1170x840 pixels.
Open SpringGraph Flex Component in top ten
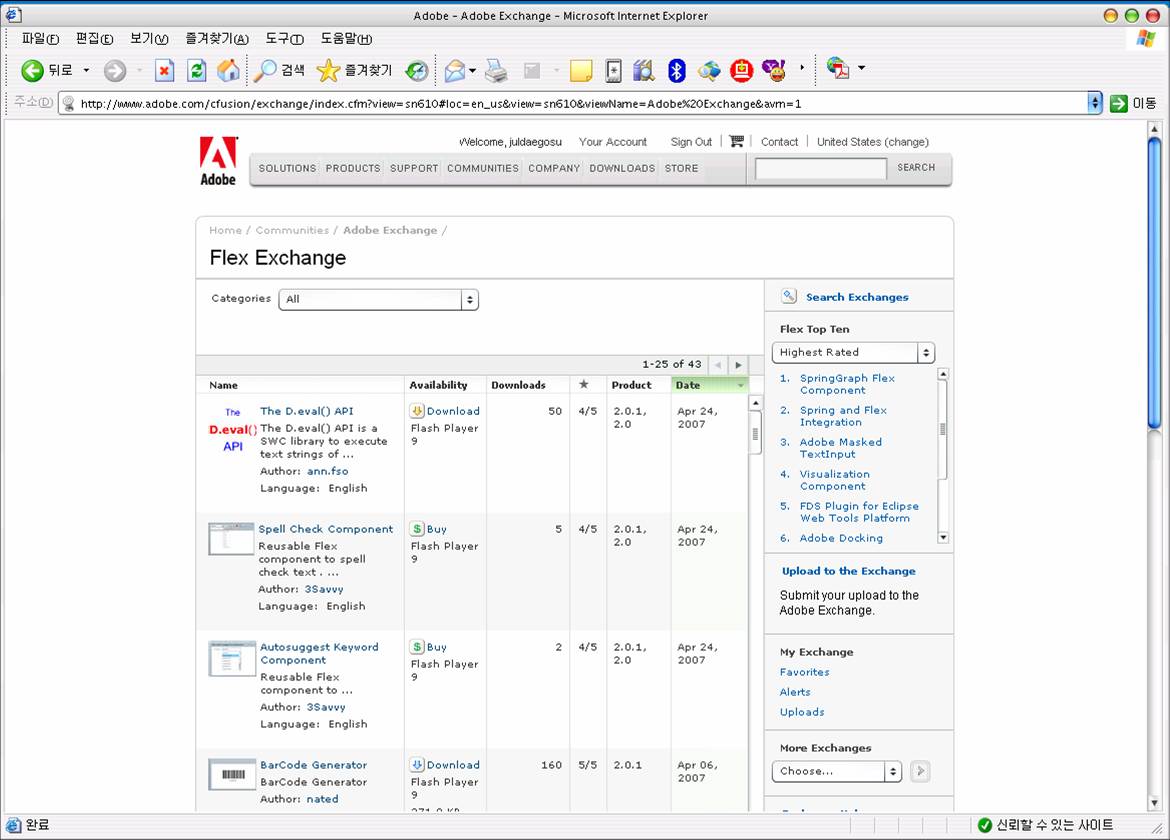coord(847,384)
